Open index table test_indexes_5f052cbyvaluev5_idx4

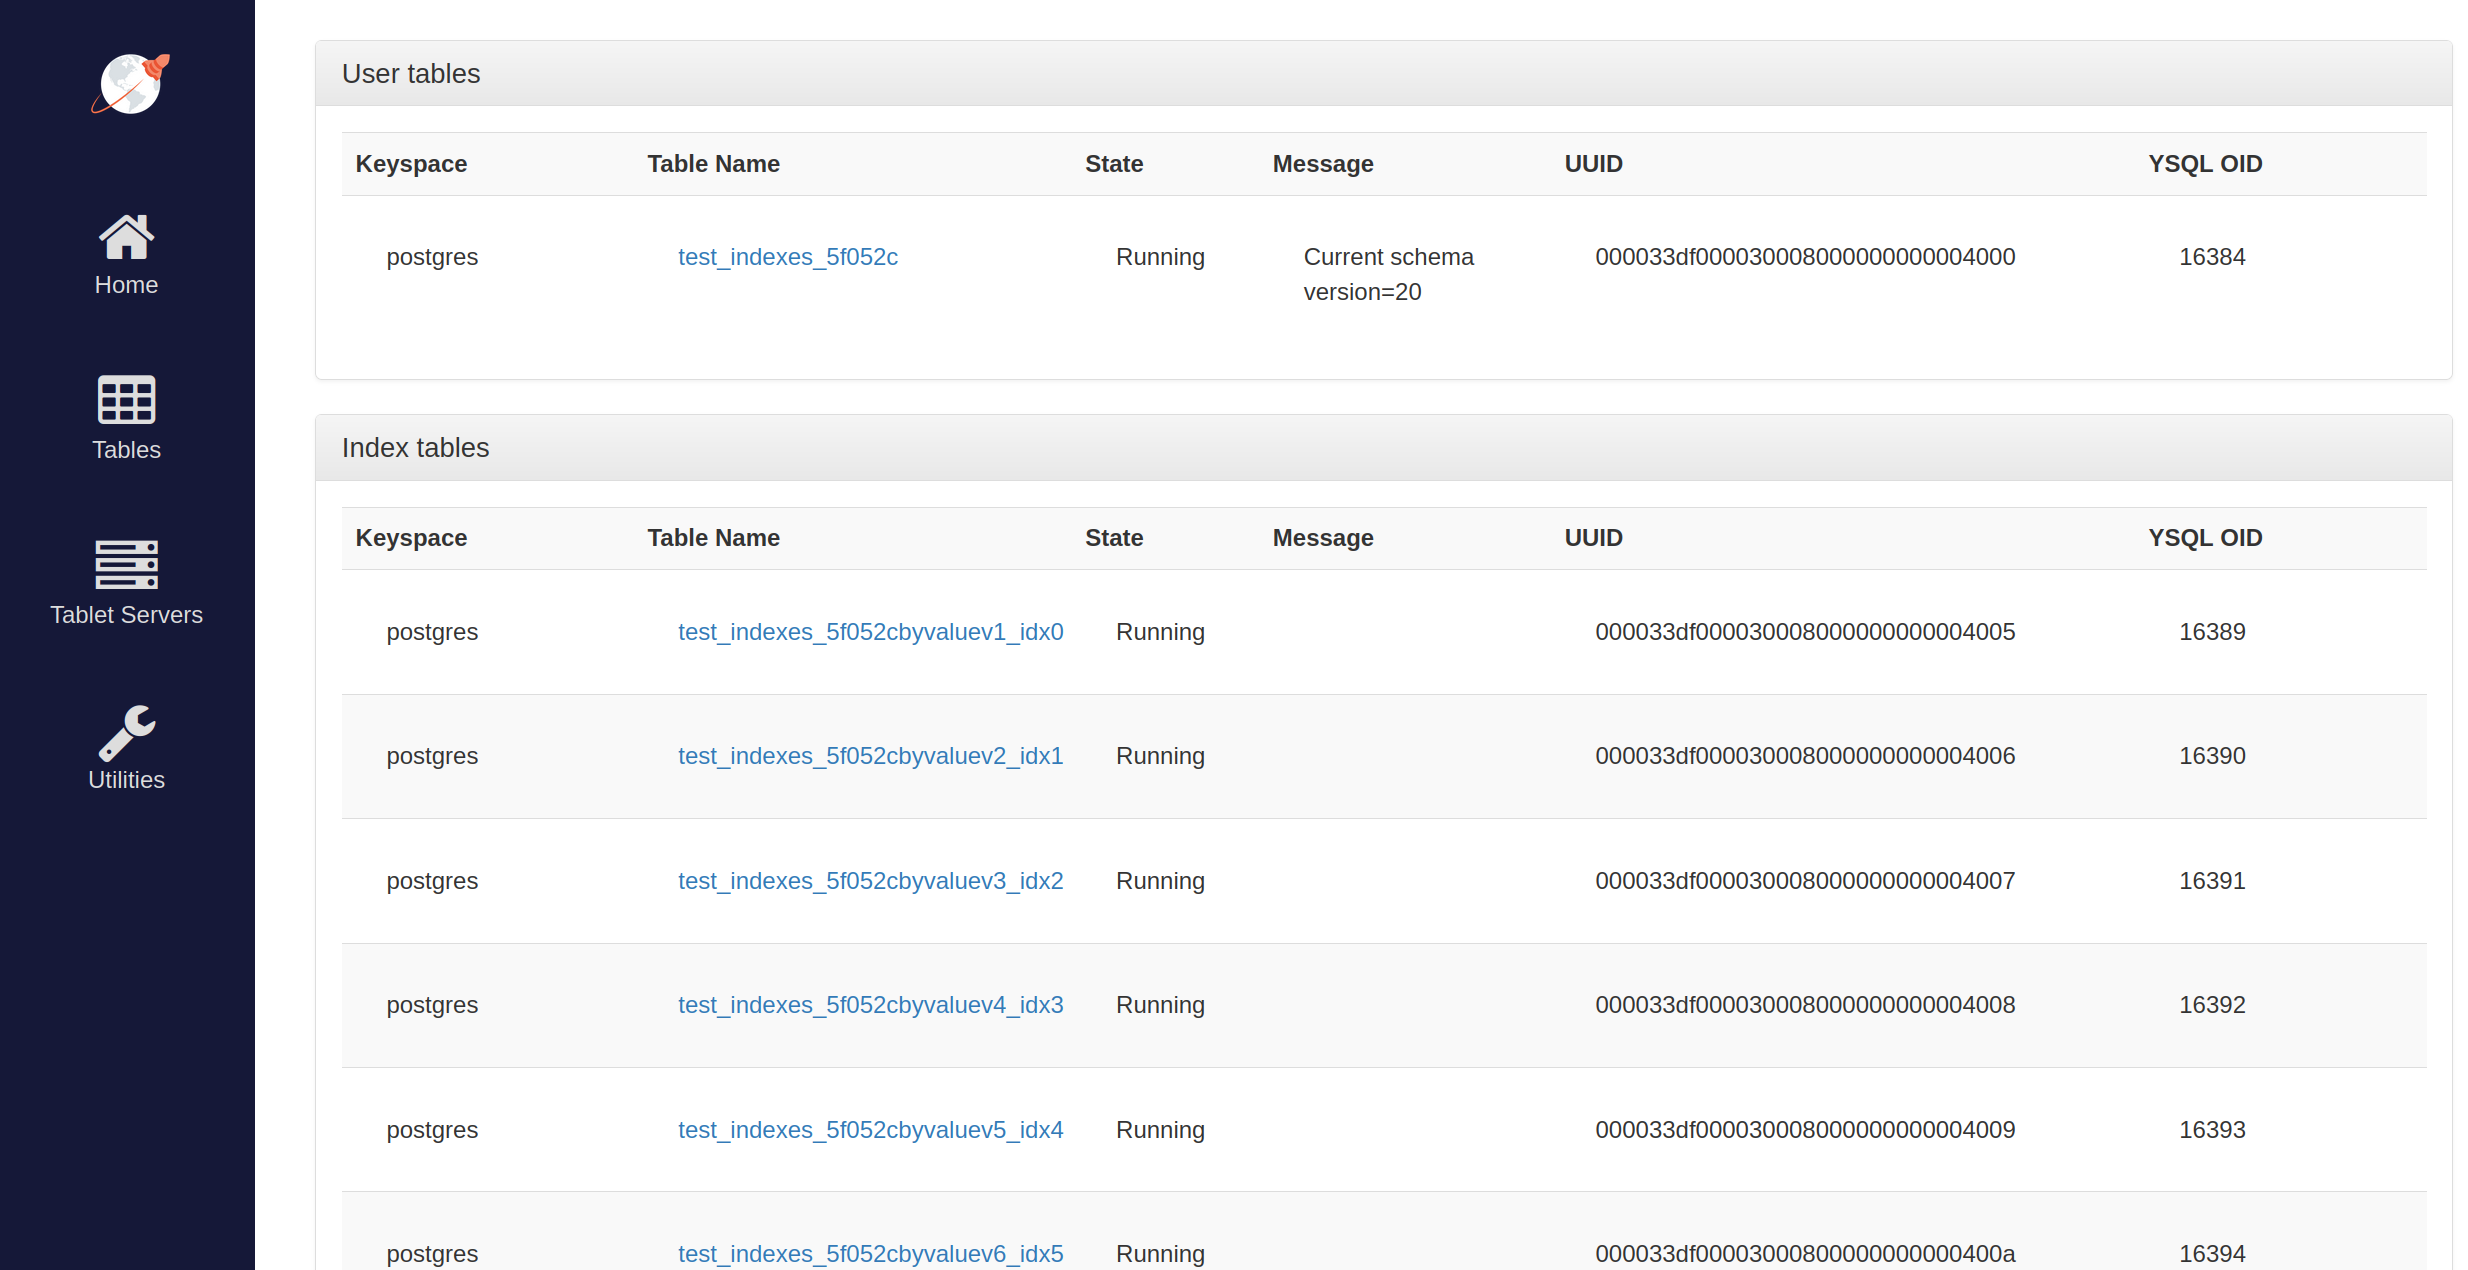pyautogui.click(x=870, y=1129)
